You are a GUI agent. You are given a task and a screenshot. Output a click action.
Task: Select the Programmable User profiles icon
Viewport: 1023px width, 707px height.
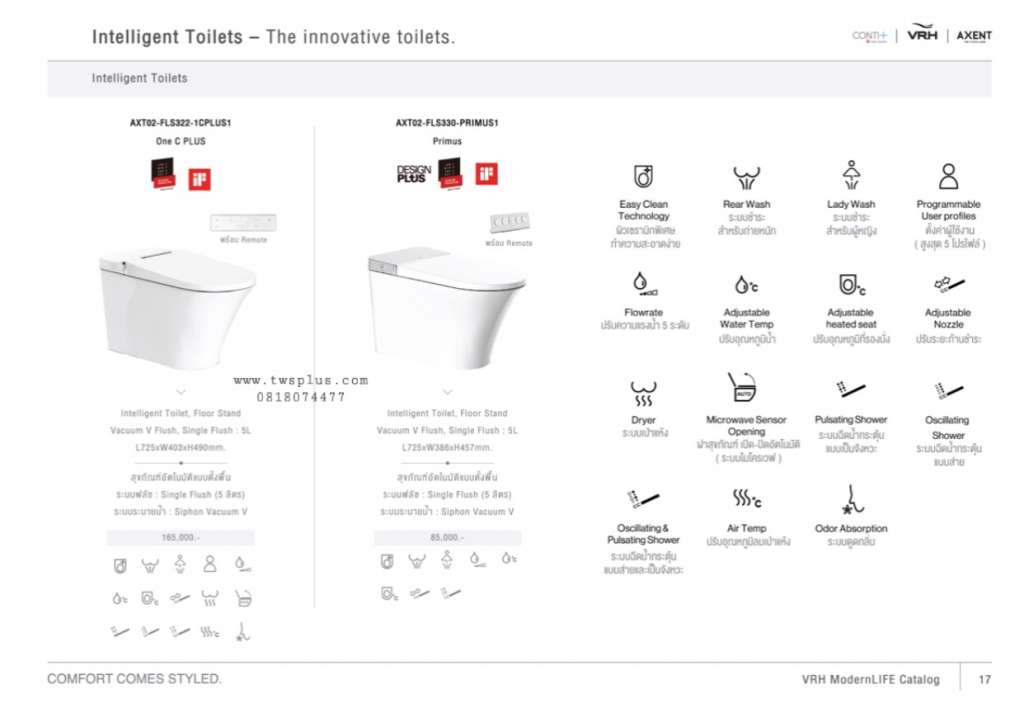pyautogui.click(x=949, y=176)
